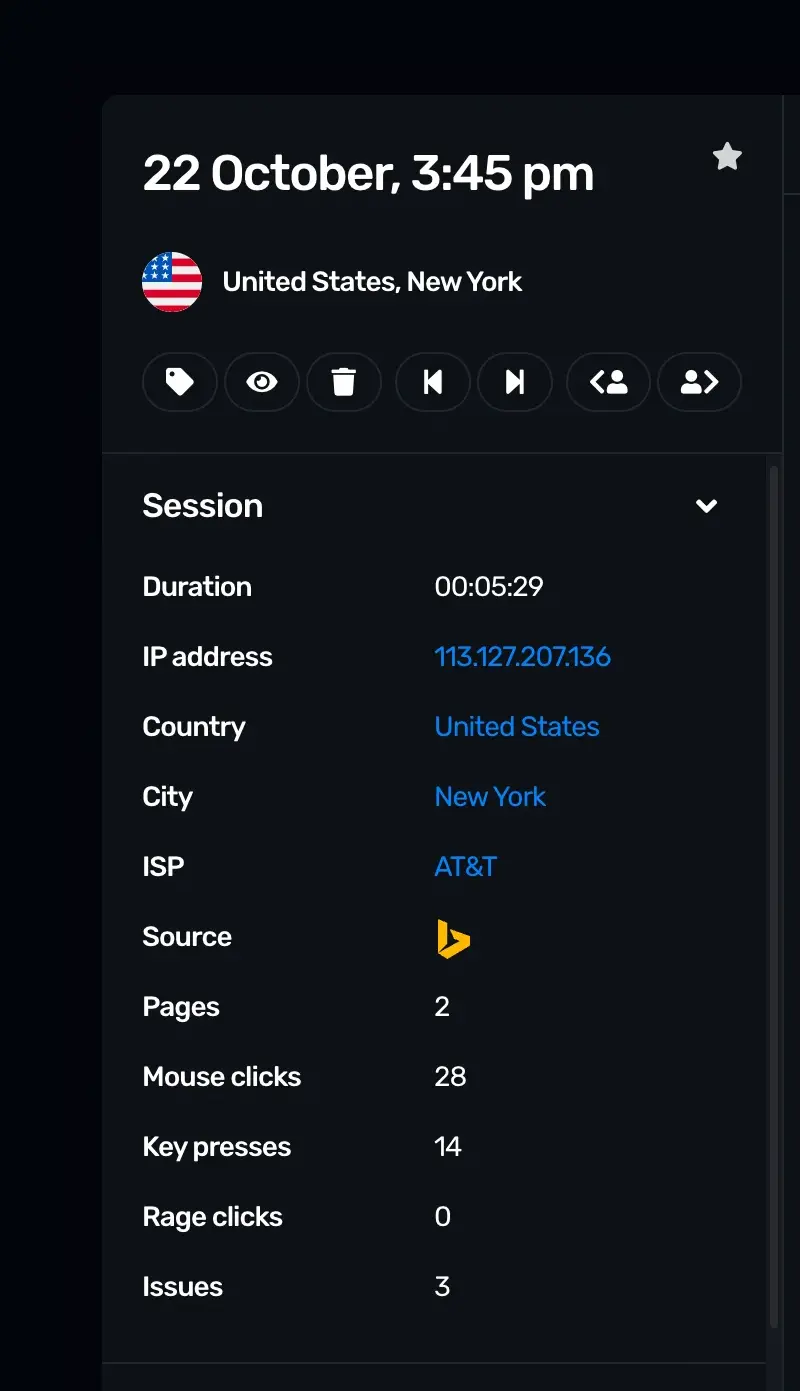Screen dimensions: 800x1391
Task: Select the tag icon to label this session
Action: (180, 382)
